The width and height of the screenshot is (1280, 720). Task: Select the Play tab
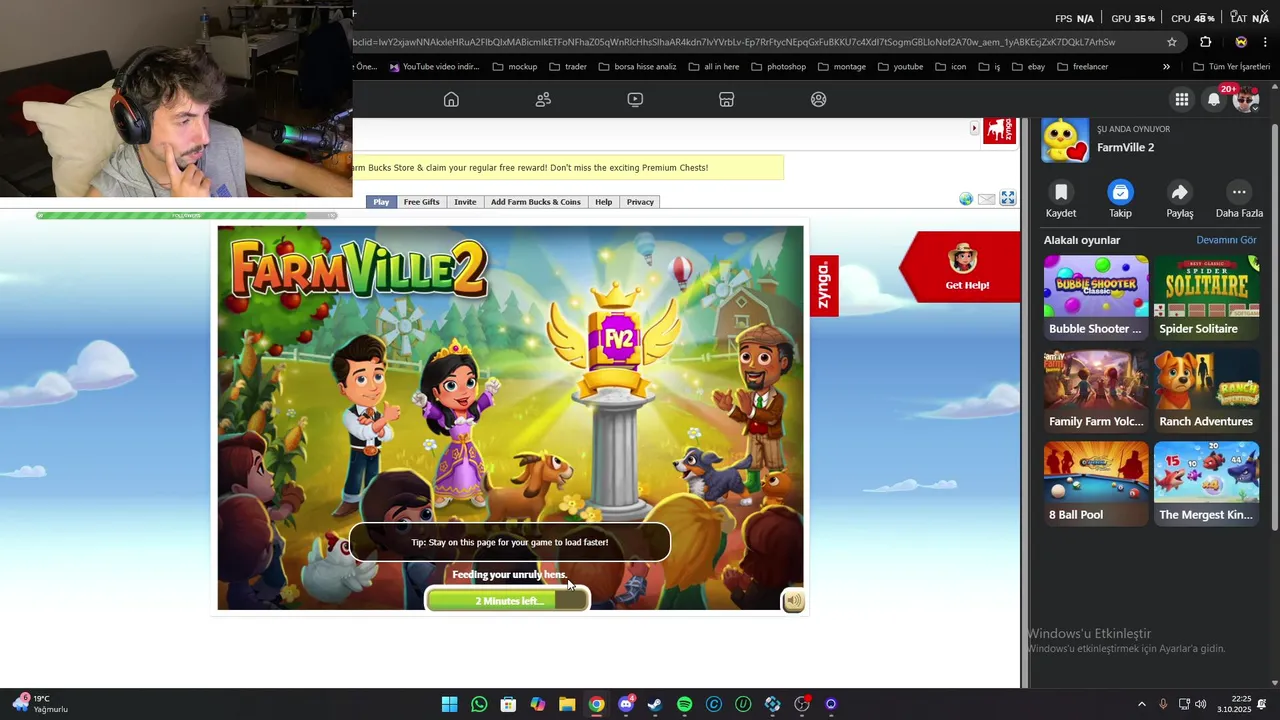(381, 202)
